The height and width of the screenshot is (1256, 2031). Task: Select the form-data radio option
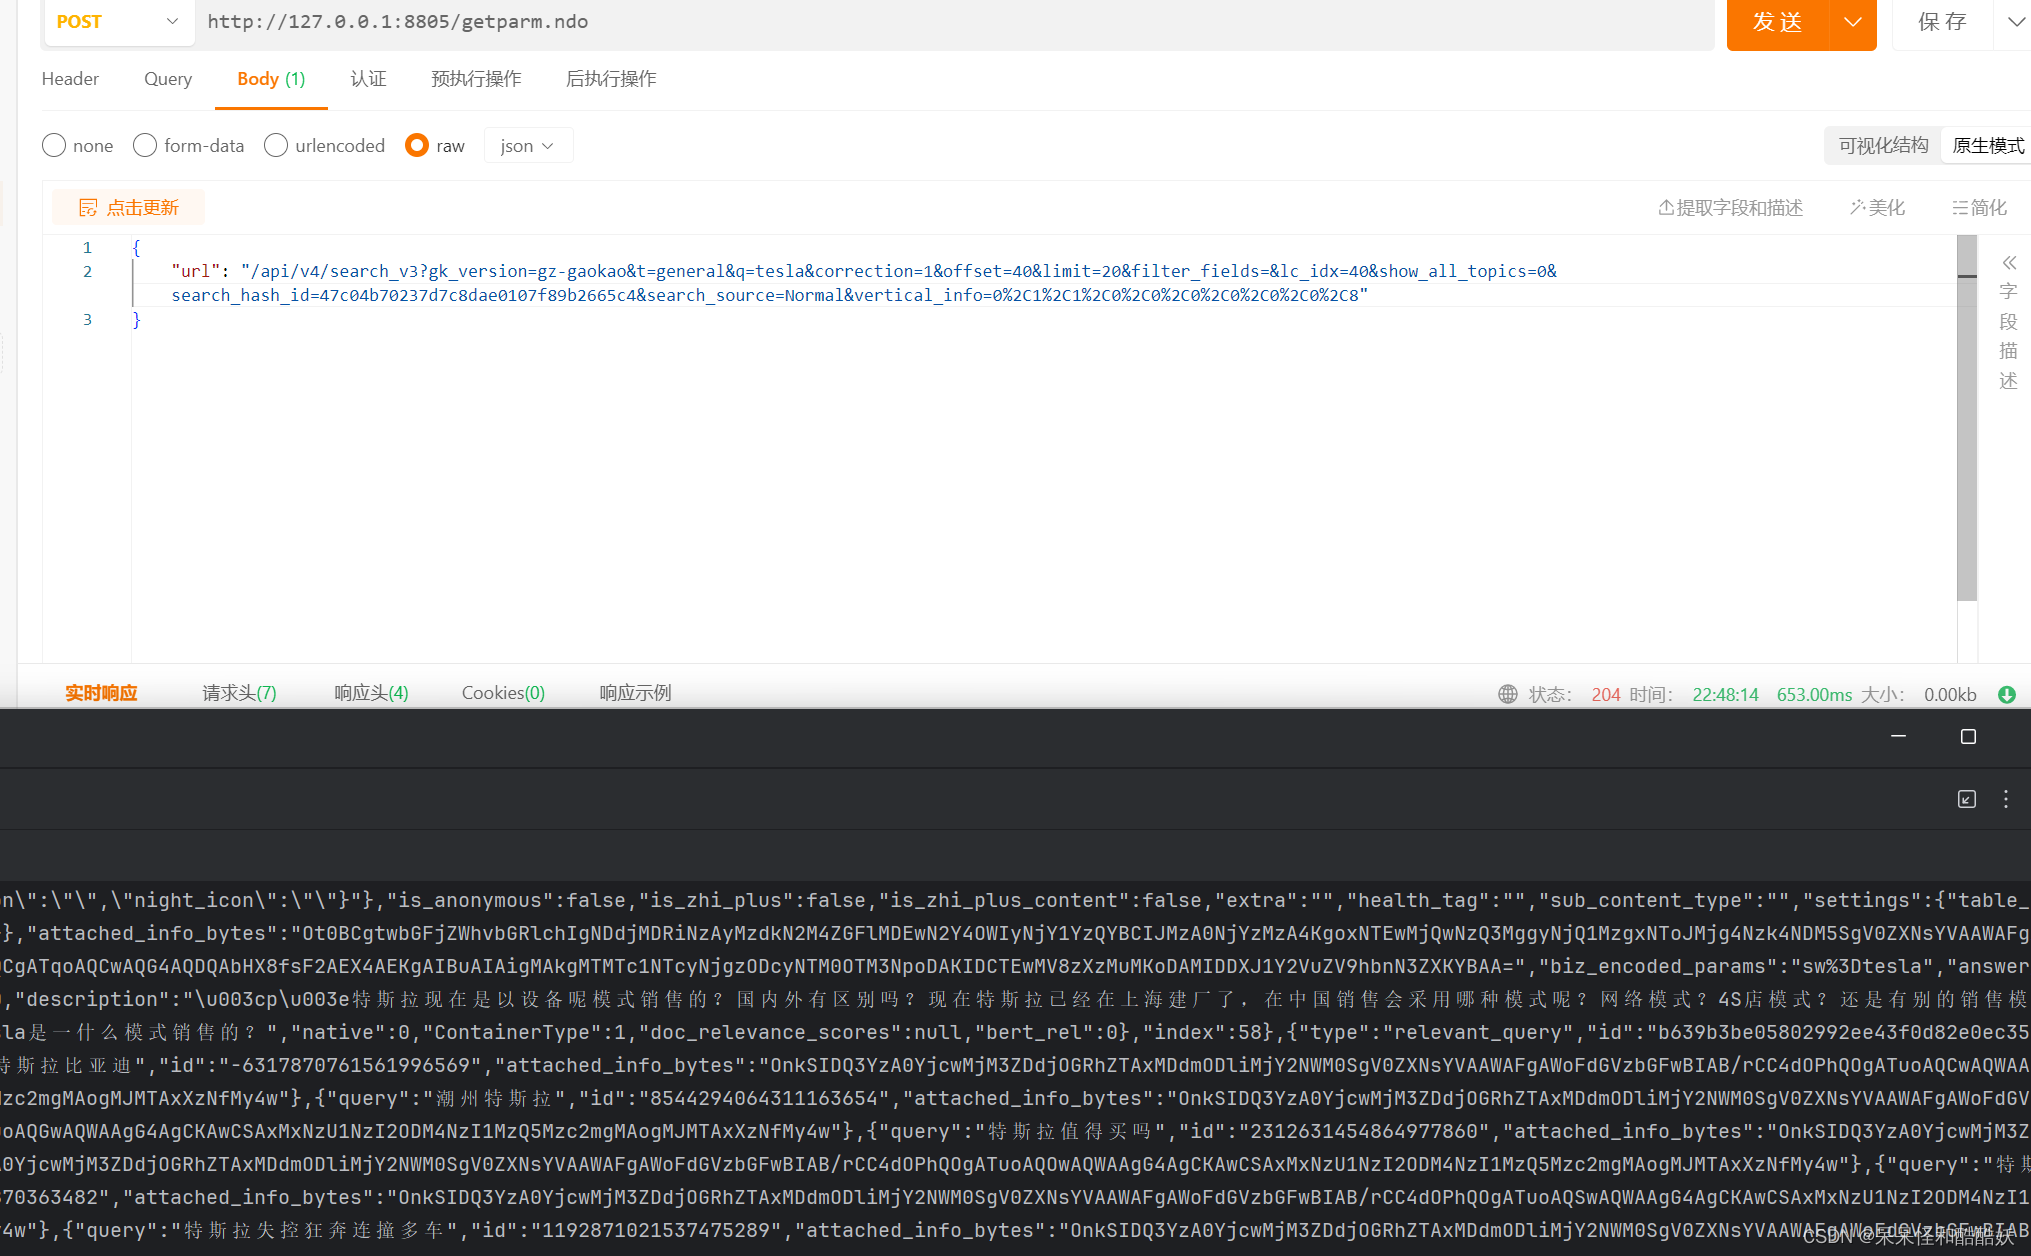(145, 146)
